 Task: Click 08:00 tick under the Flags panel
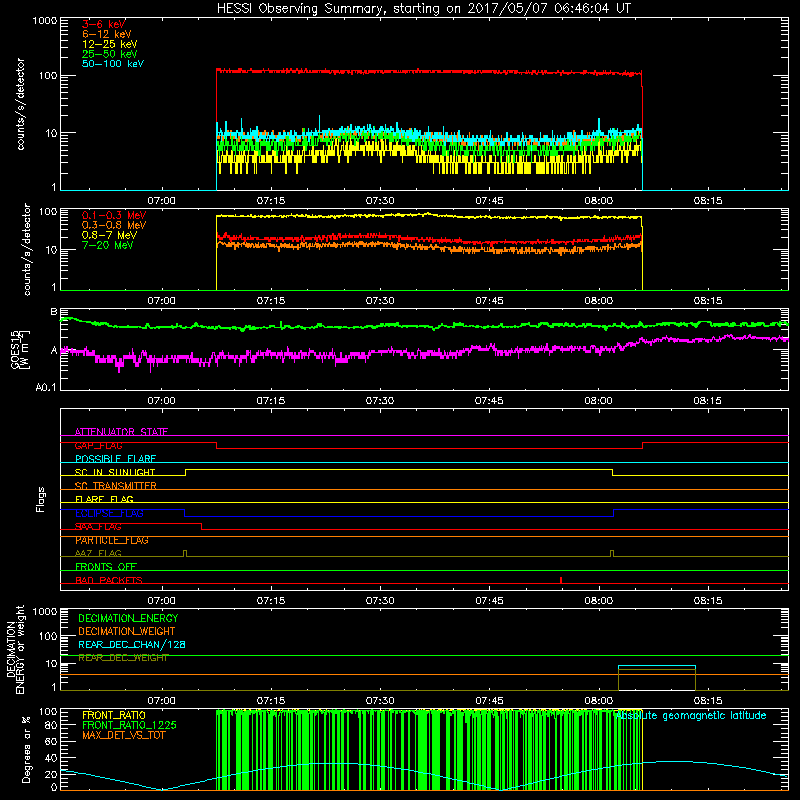click(x=598, y=601)
